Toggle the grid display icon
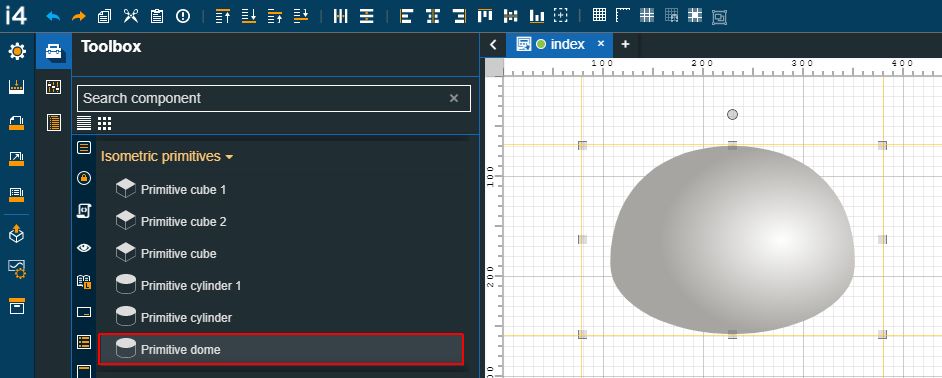942x378 pixels. [x=599, y=15]
